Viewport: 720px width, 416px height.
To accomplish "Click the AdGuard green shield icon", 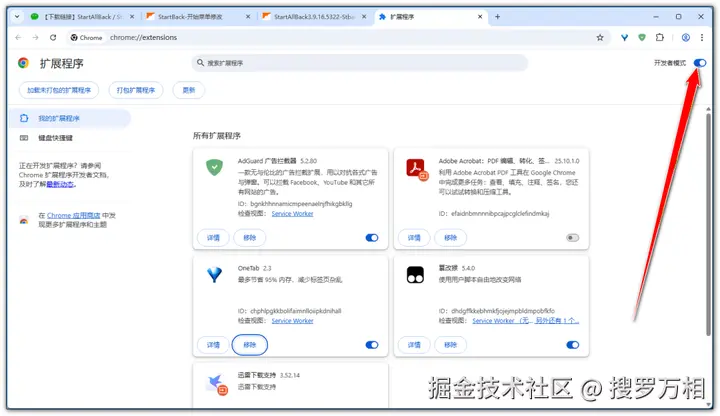I will click(214, 167).
